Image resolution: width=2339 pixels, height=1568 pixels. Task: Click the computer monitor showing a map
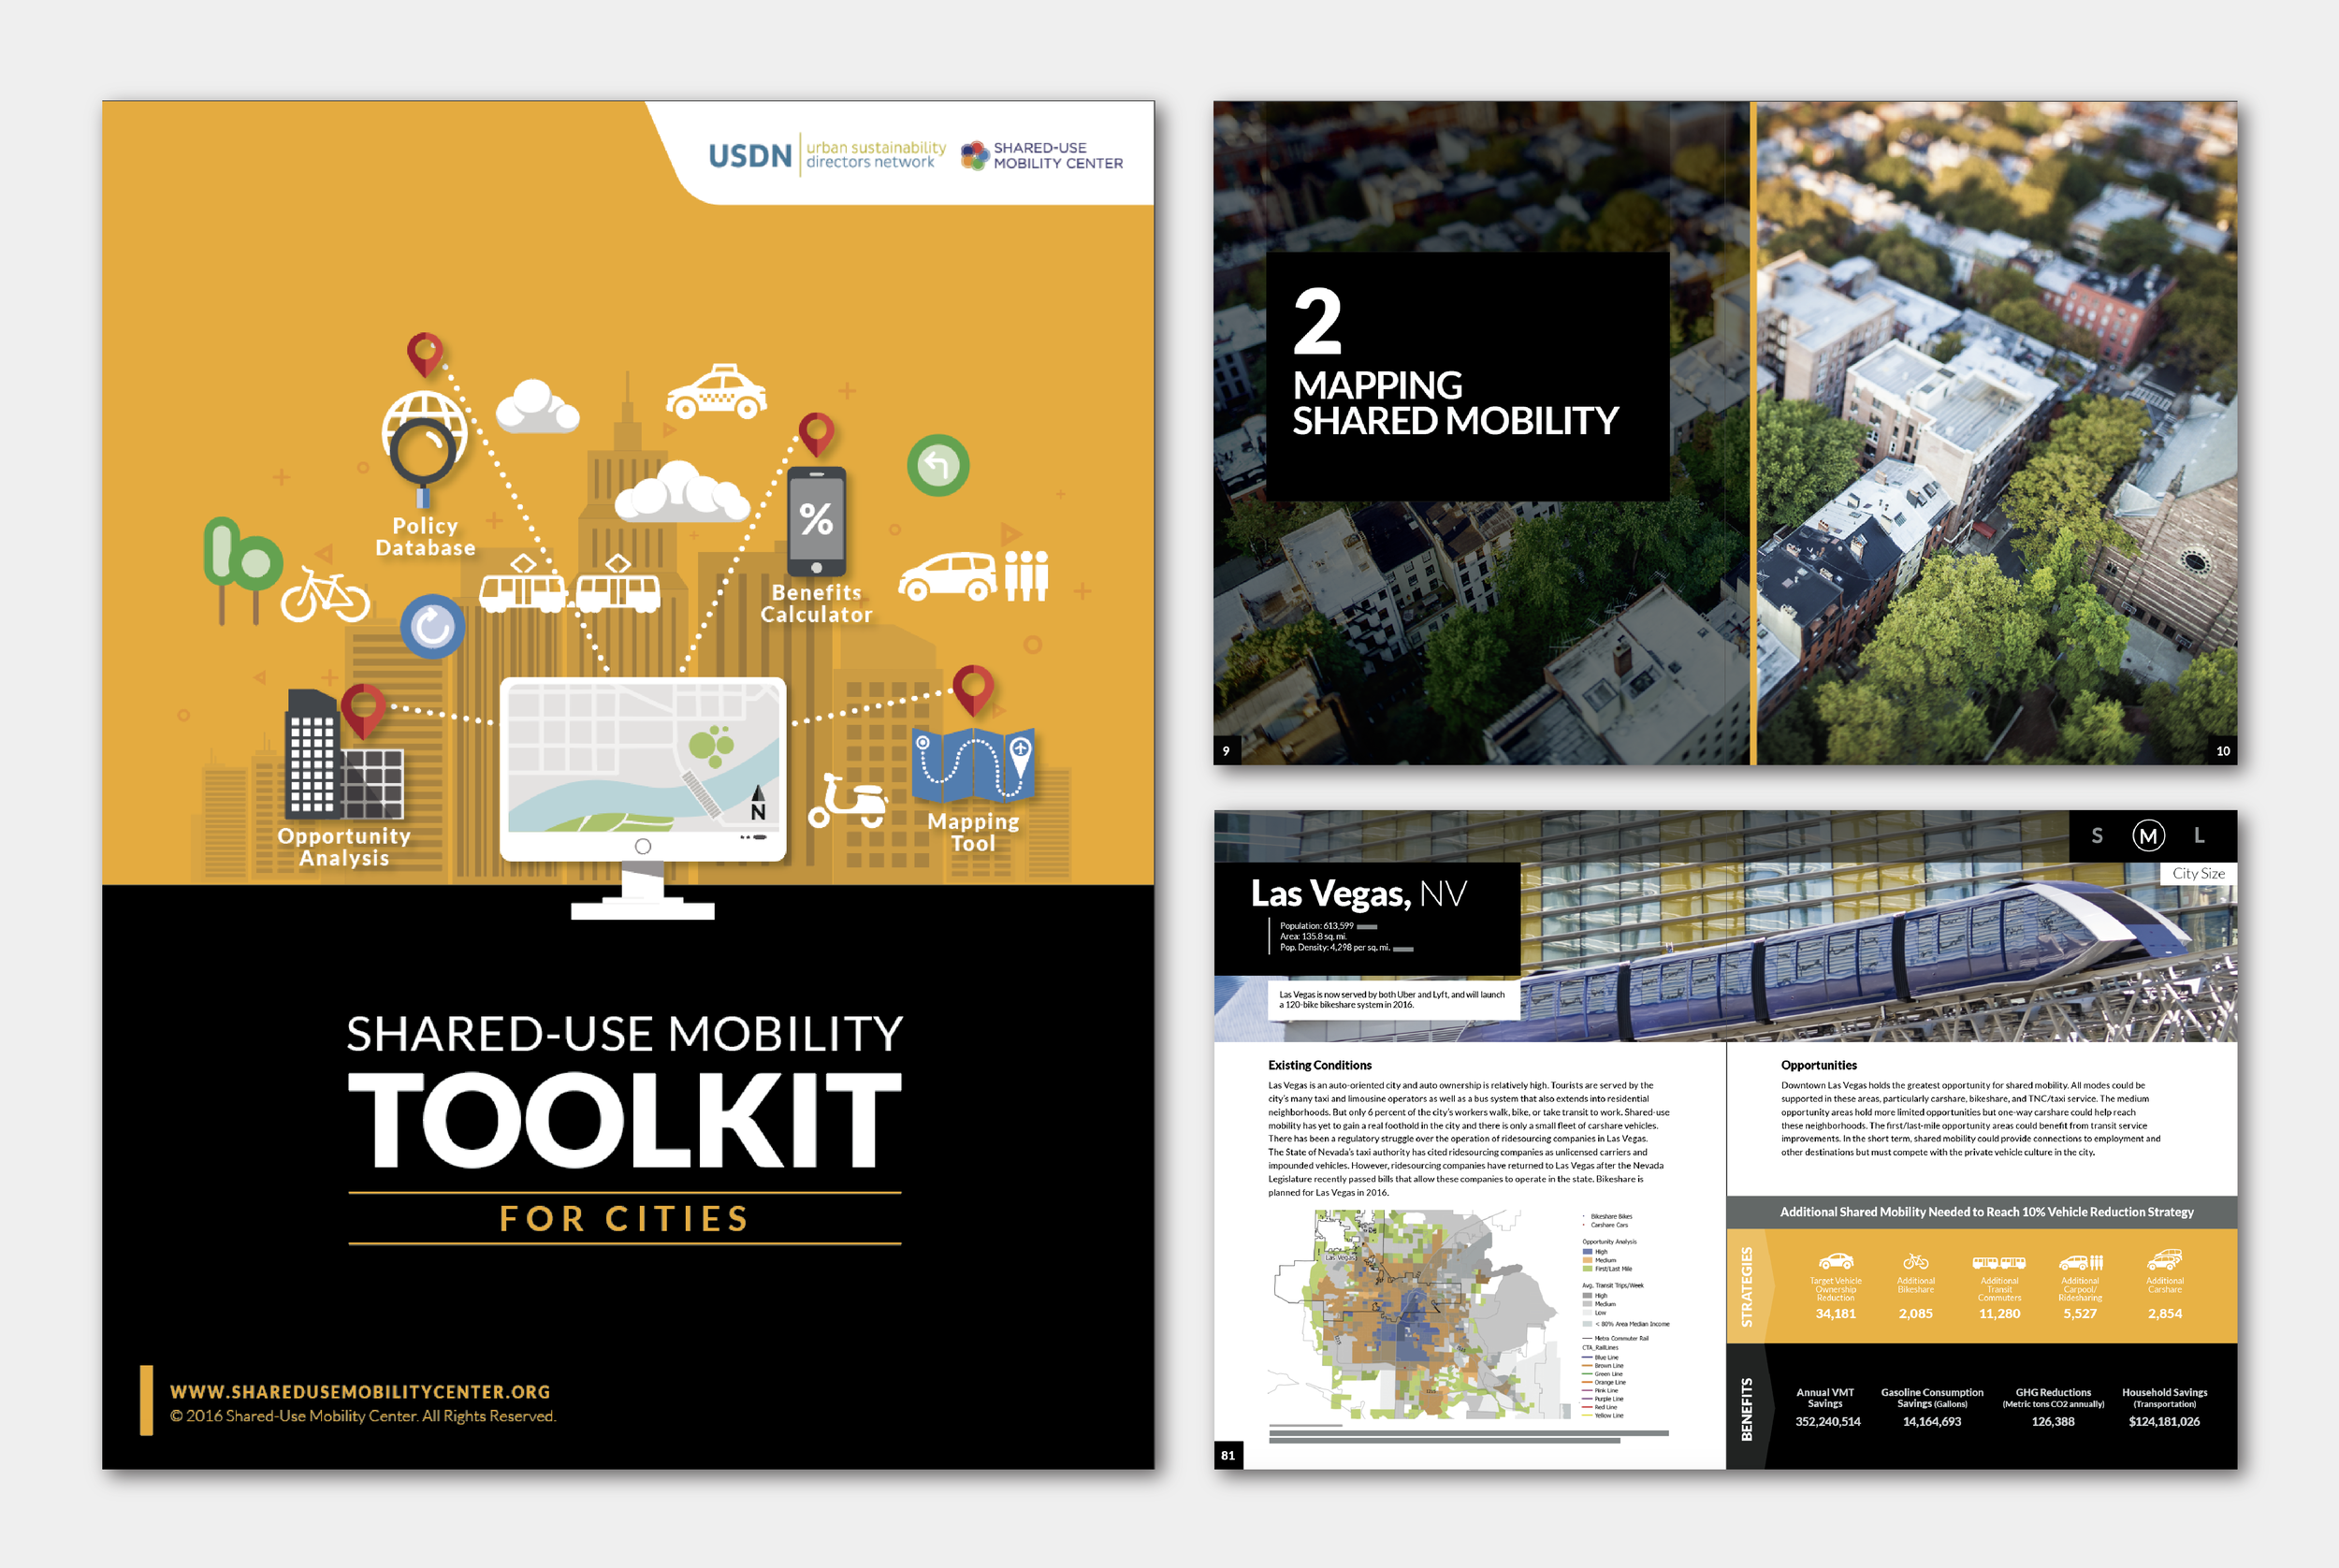(x=643, y=798)
